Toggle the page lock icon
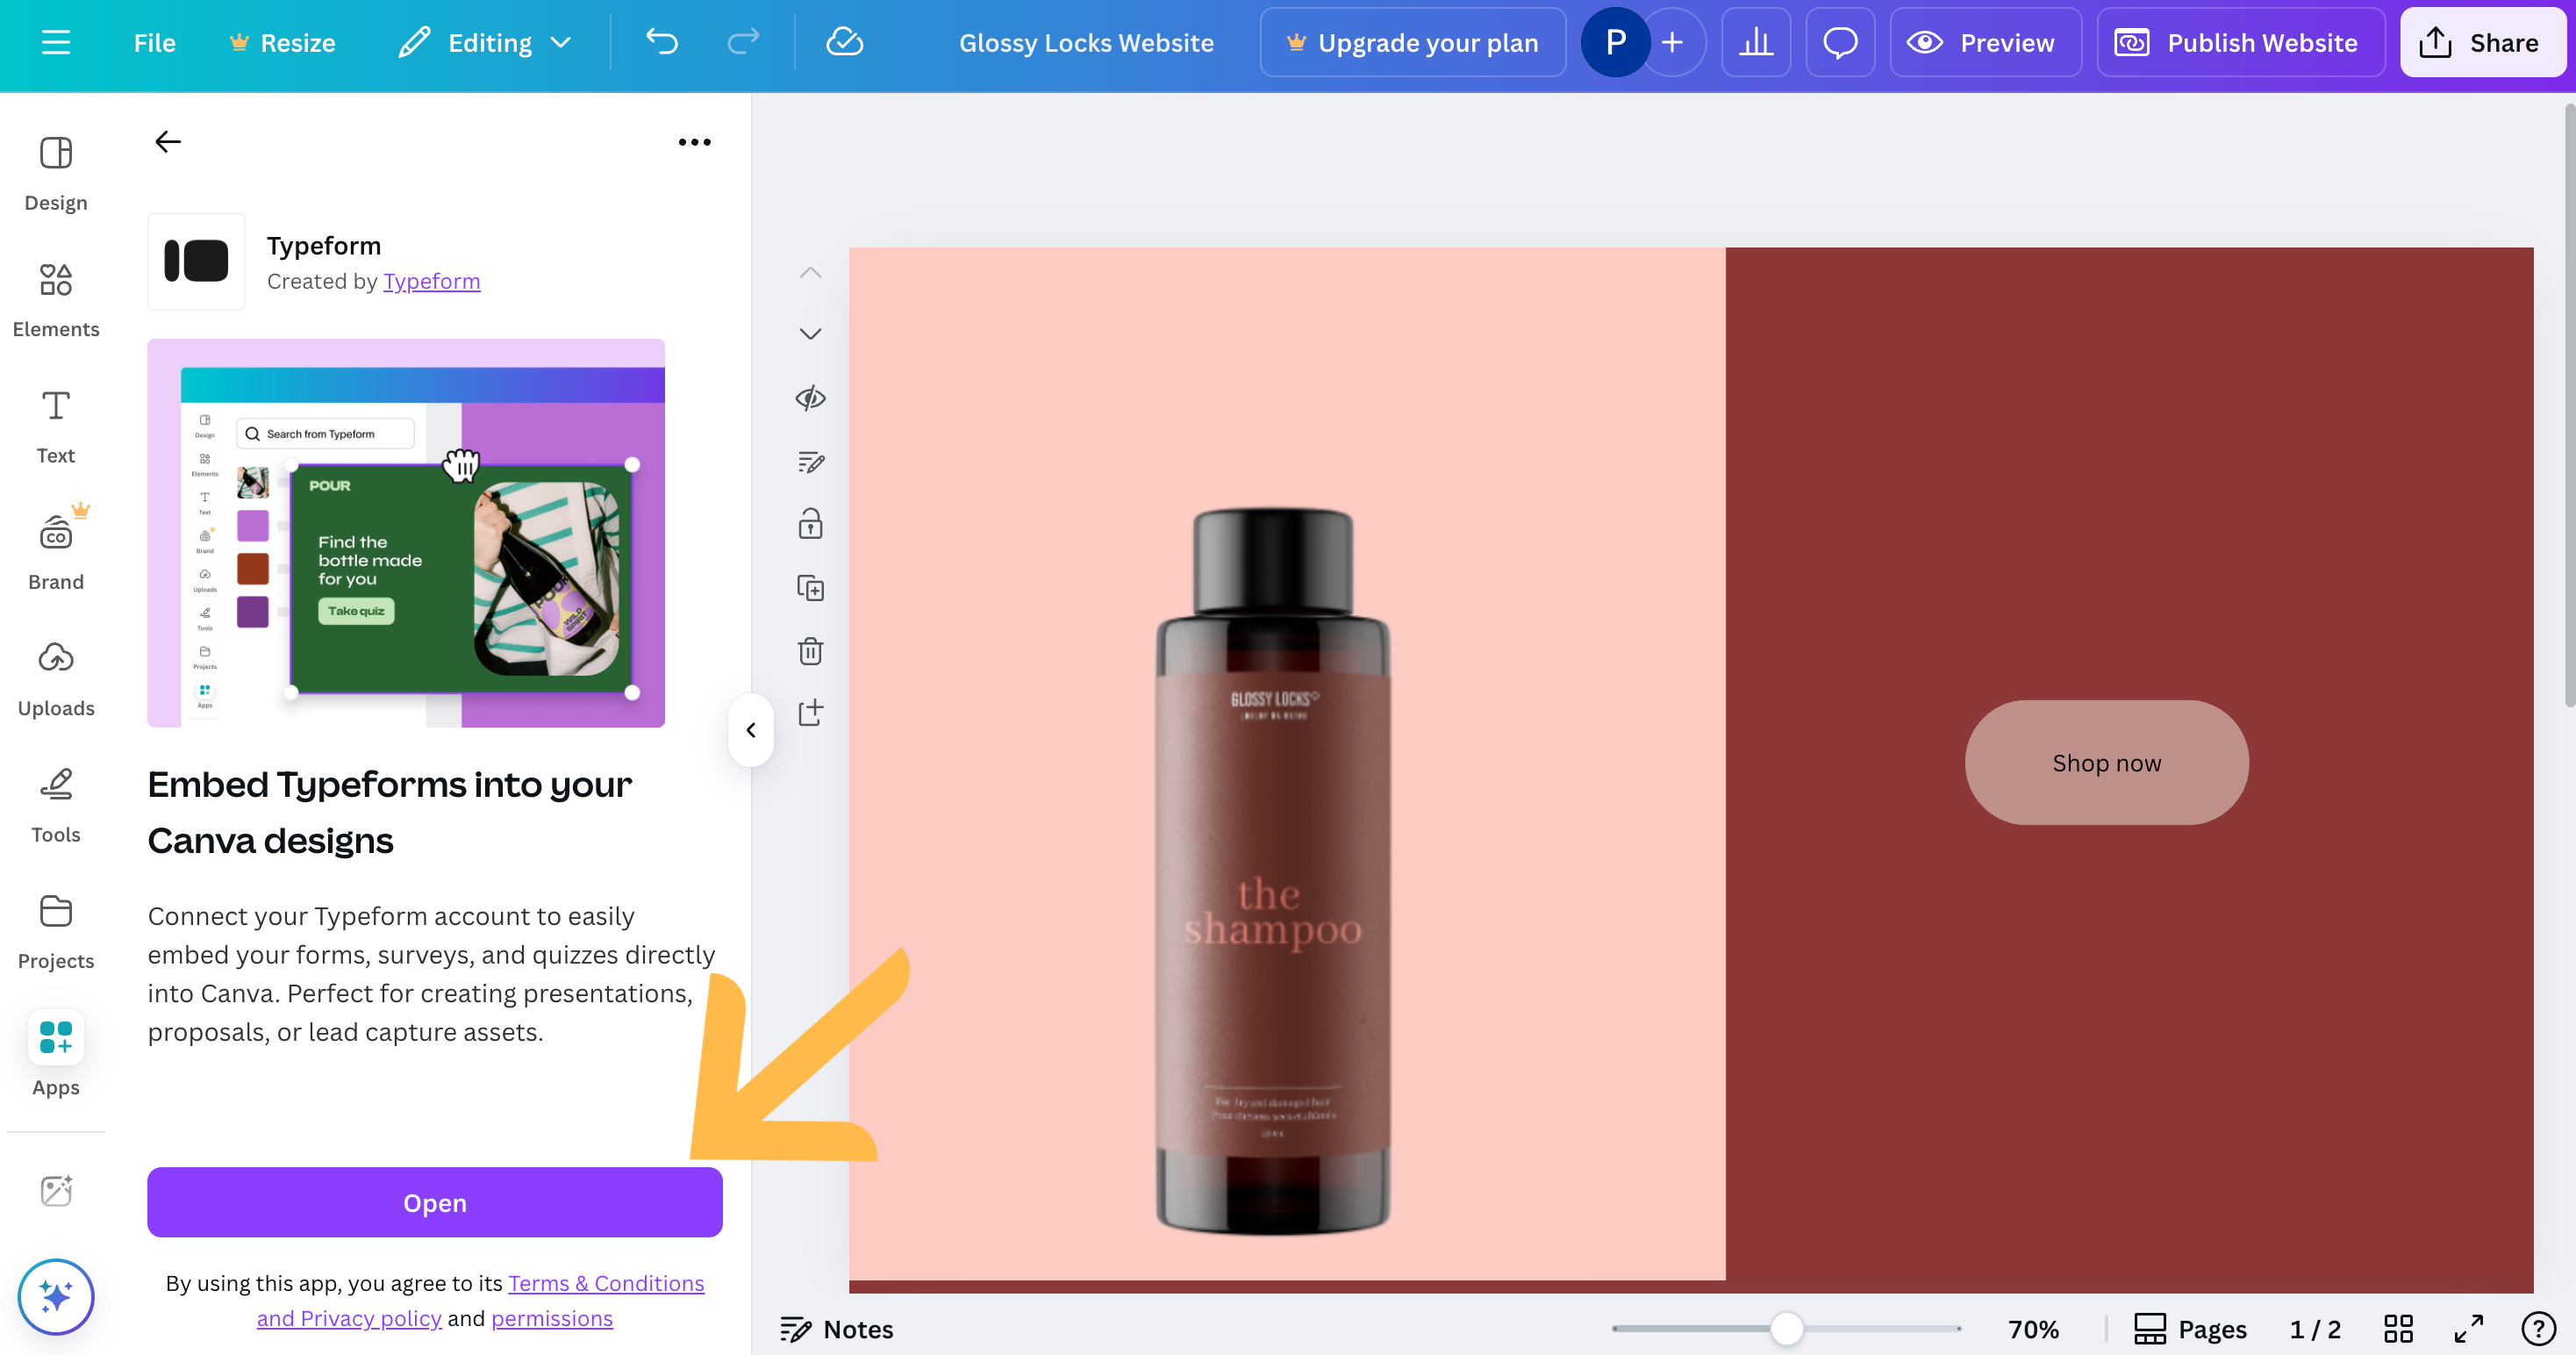 (x=810, y=523)
